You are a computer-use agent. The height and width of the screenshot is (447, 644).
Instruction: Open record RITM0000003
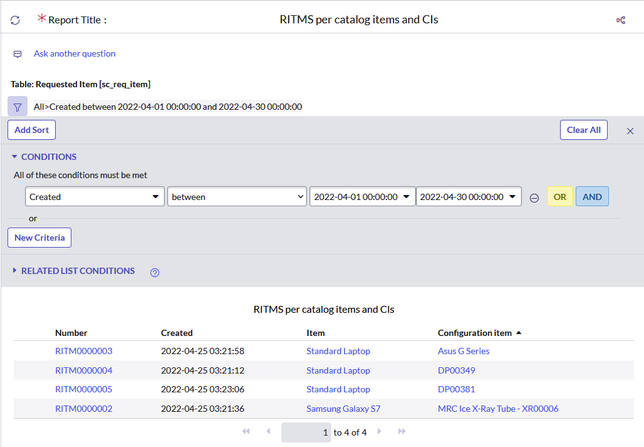84,351
